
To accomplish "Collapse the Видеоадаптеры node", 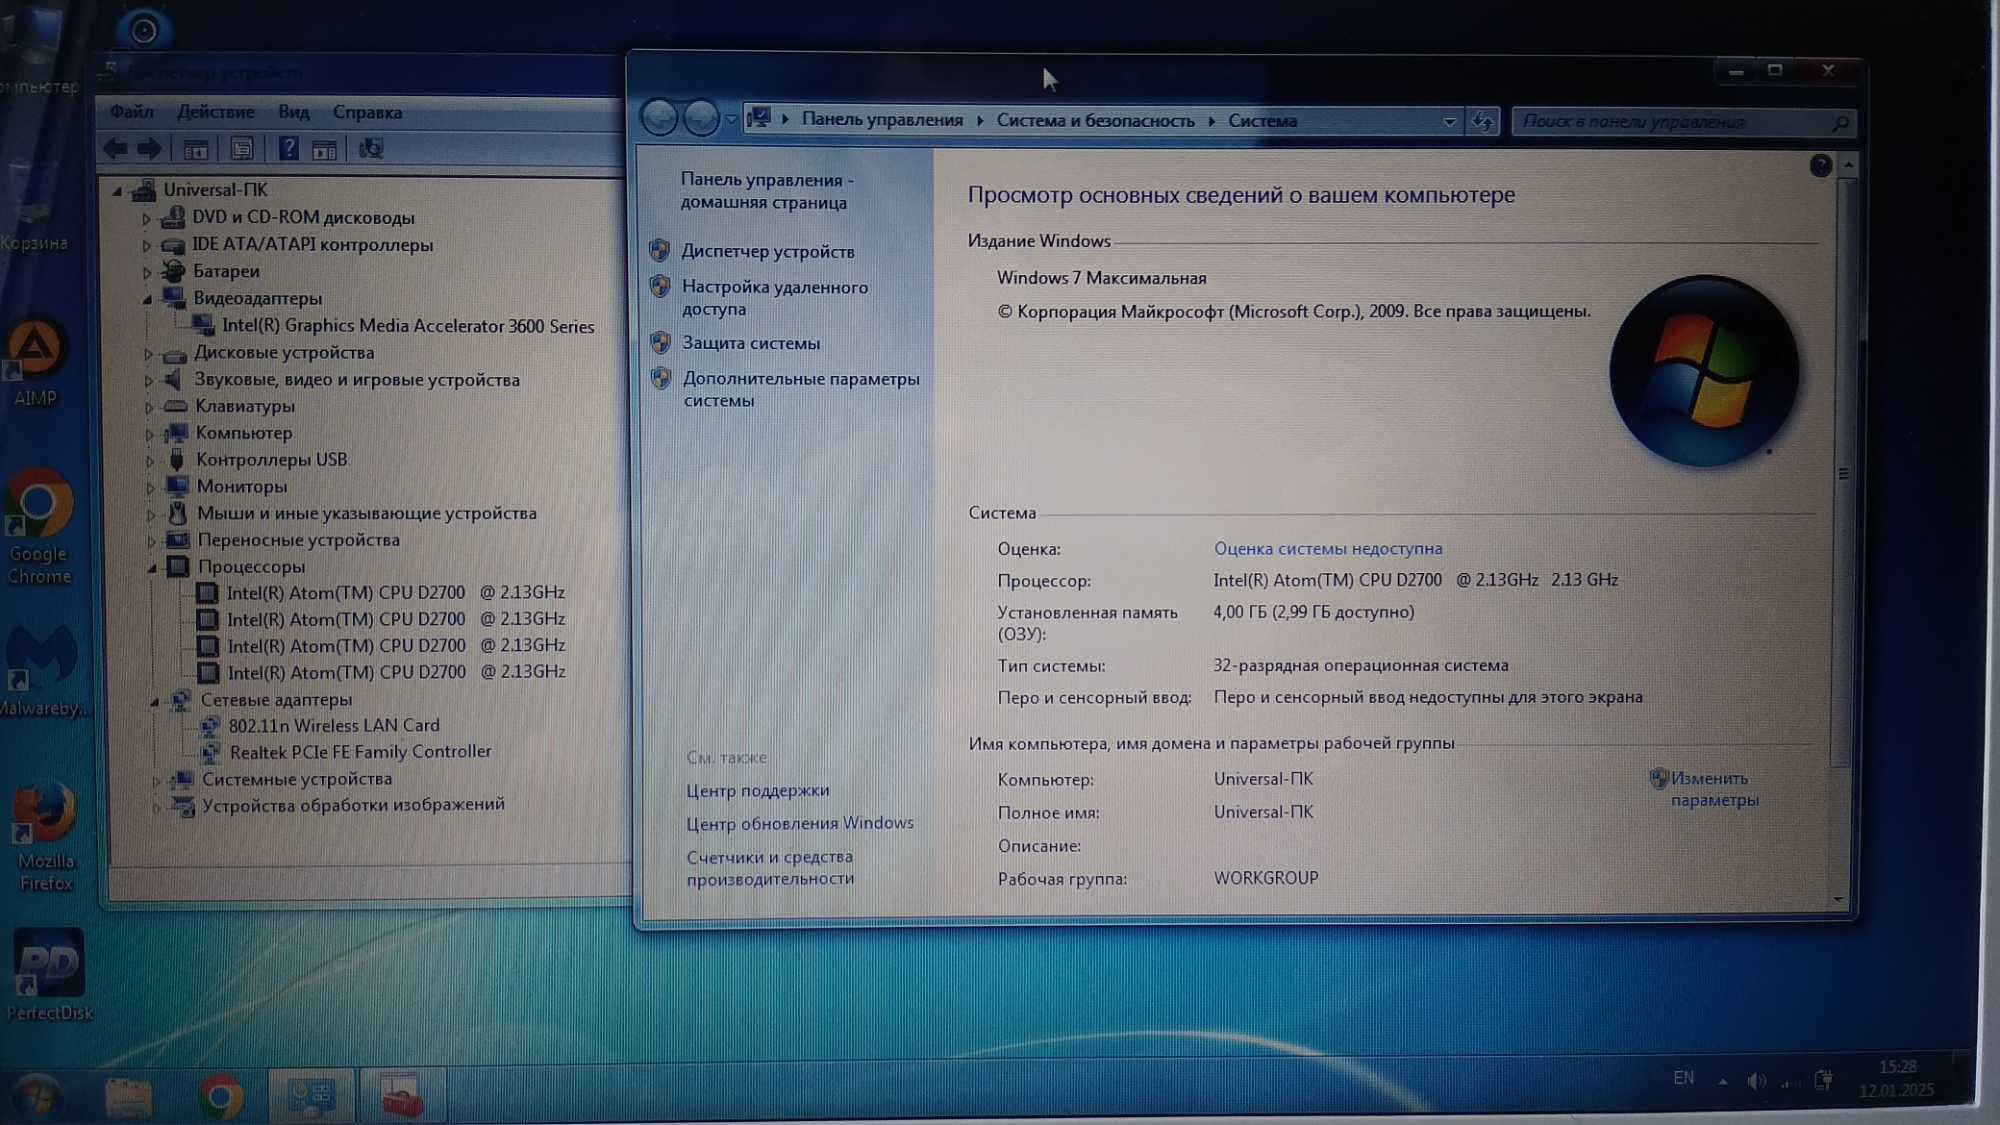I will tap(148, 299).
